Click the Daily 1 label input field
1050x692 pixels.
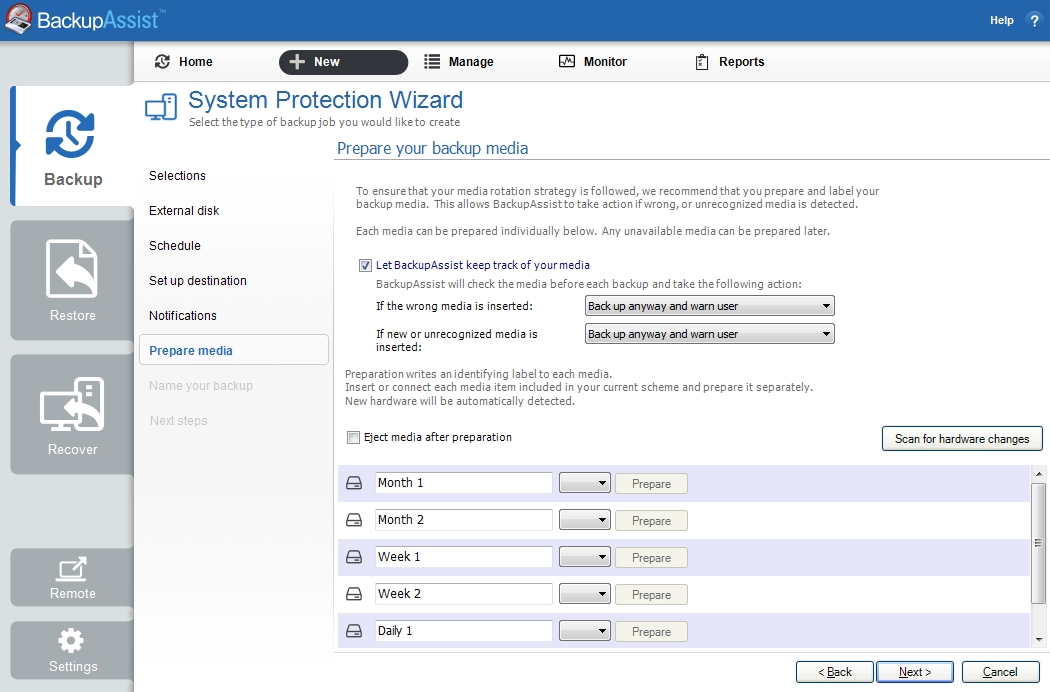pos(463,631)
